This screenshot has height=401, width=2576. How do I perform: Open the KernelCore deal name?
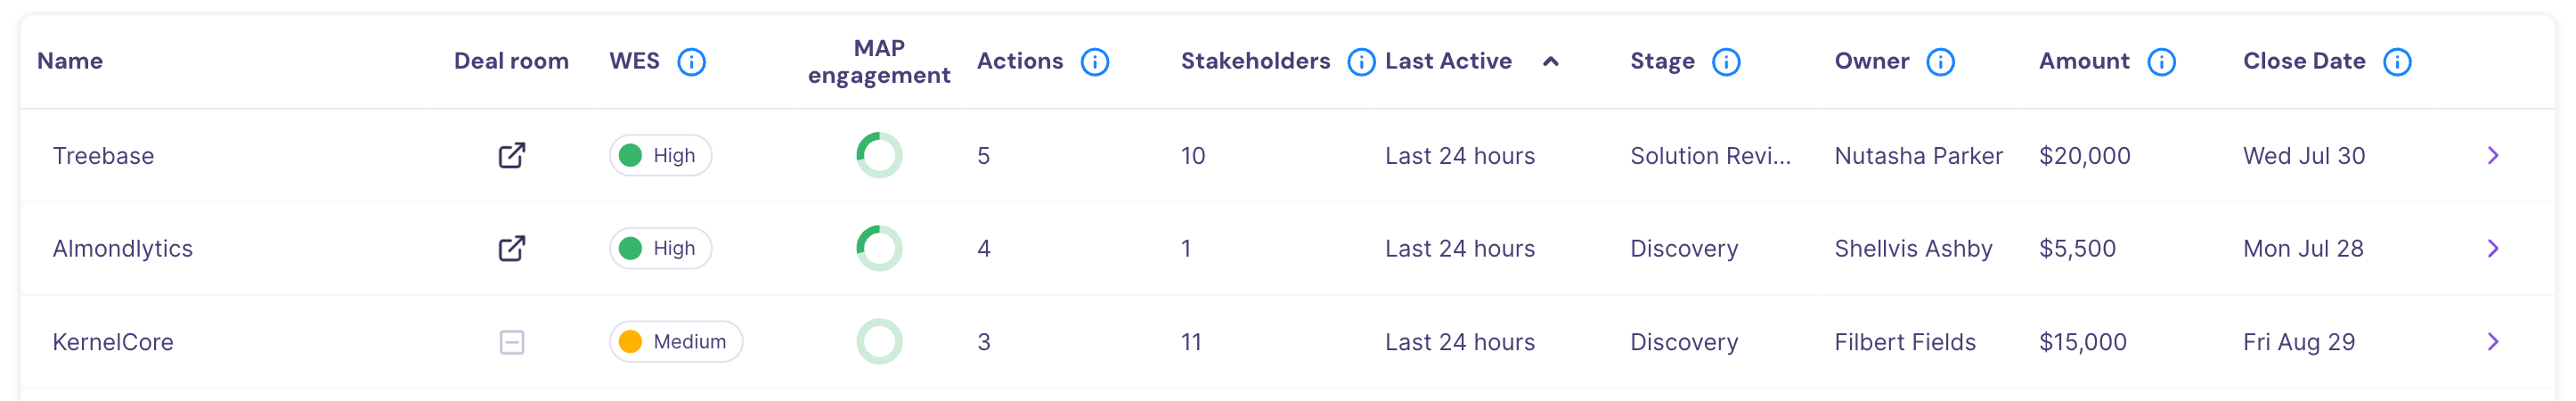[x=113, y=342]
